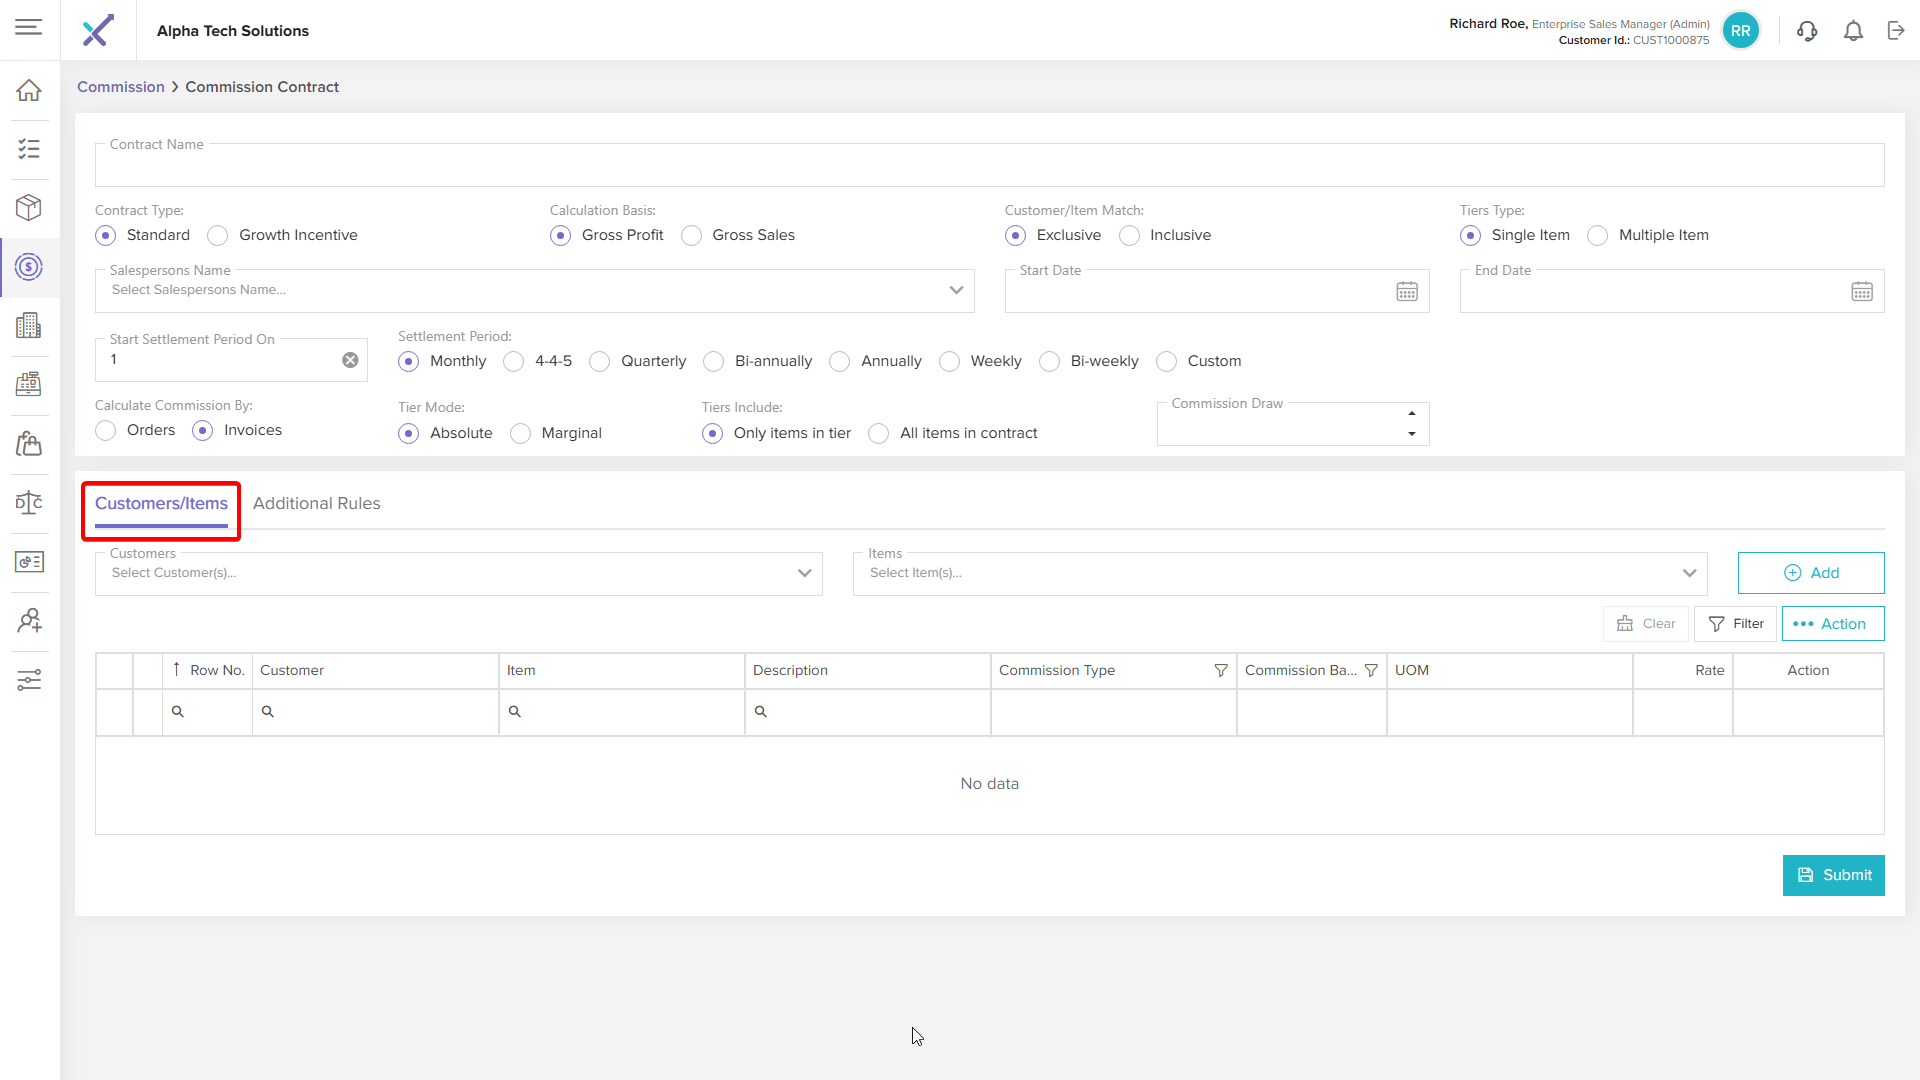Go to the Commission breadcrumb link
Image resolution: width=1920 pixels, height=1080 pixels.
coord(120,87)
